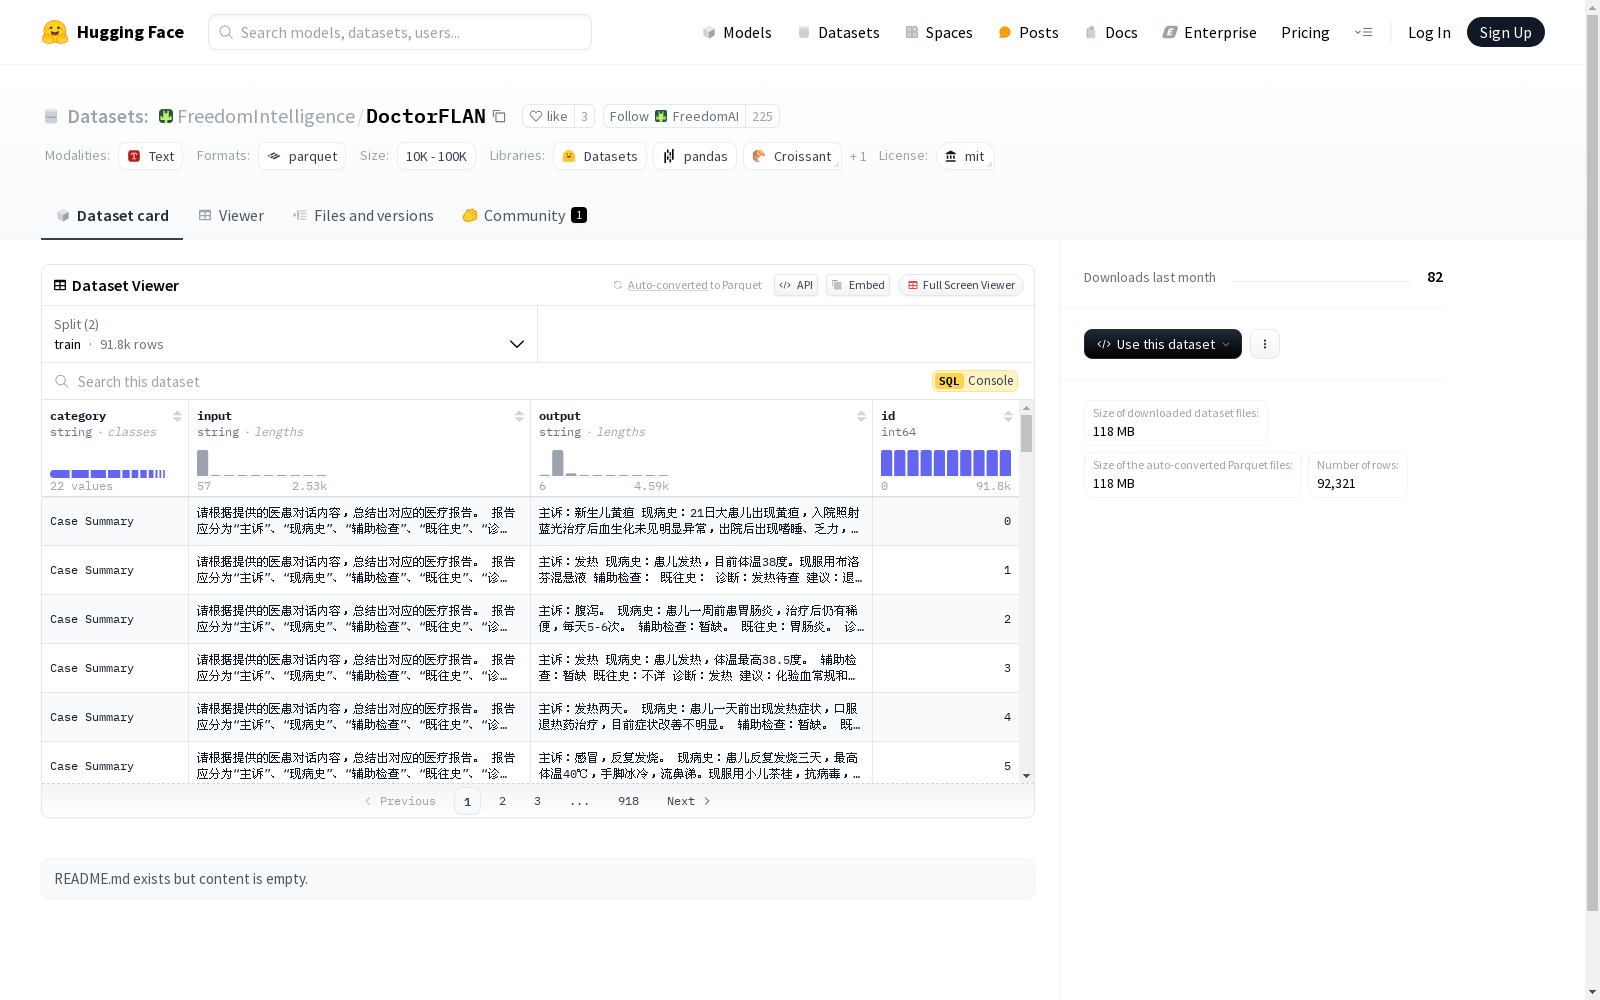This screenshot has height=1000, width=1600.
Task: Open the Posts page
Action: click(x=1028, y=32)
